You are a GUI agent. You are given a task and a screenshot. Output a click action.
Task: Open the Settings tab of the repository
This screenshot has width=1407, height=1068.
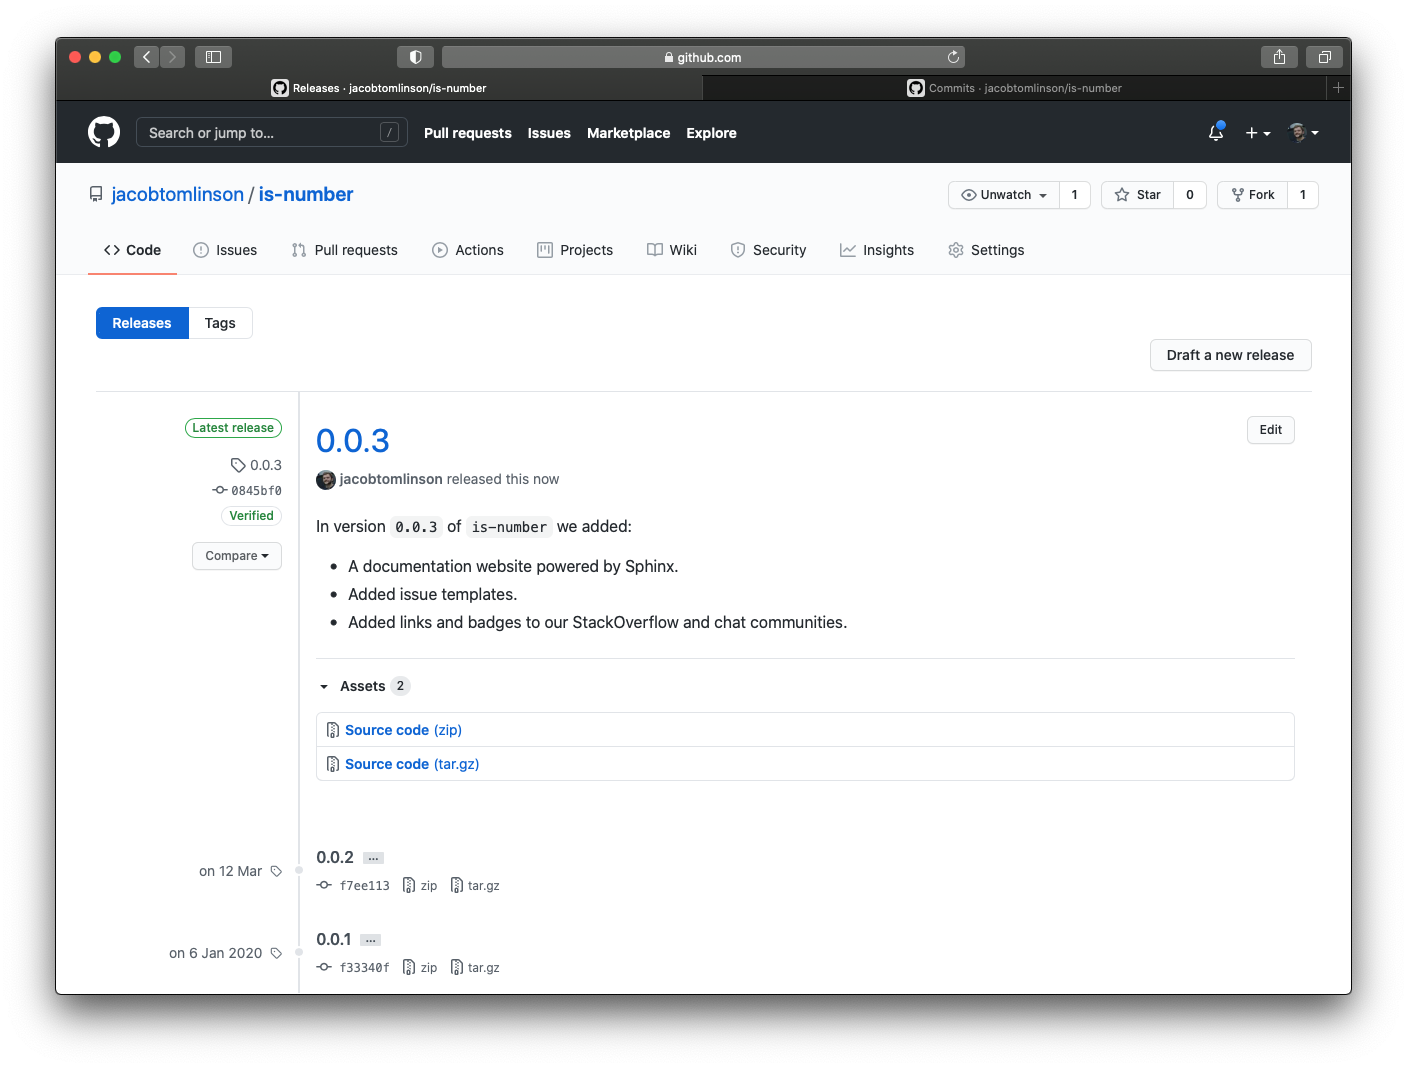987,250
